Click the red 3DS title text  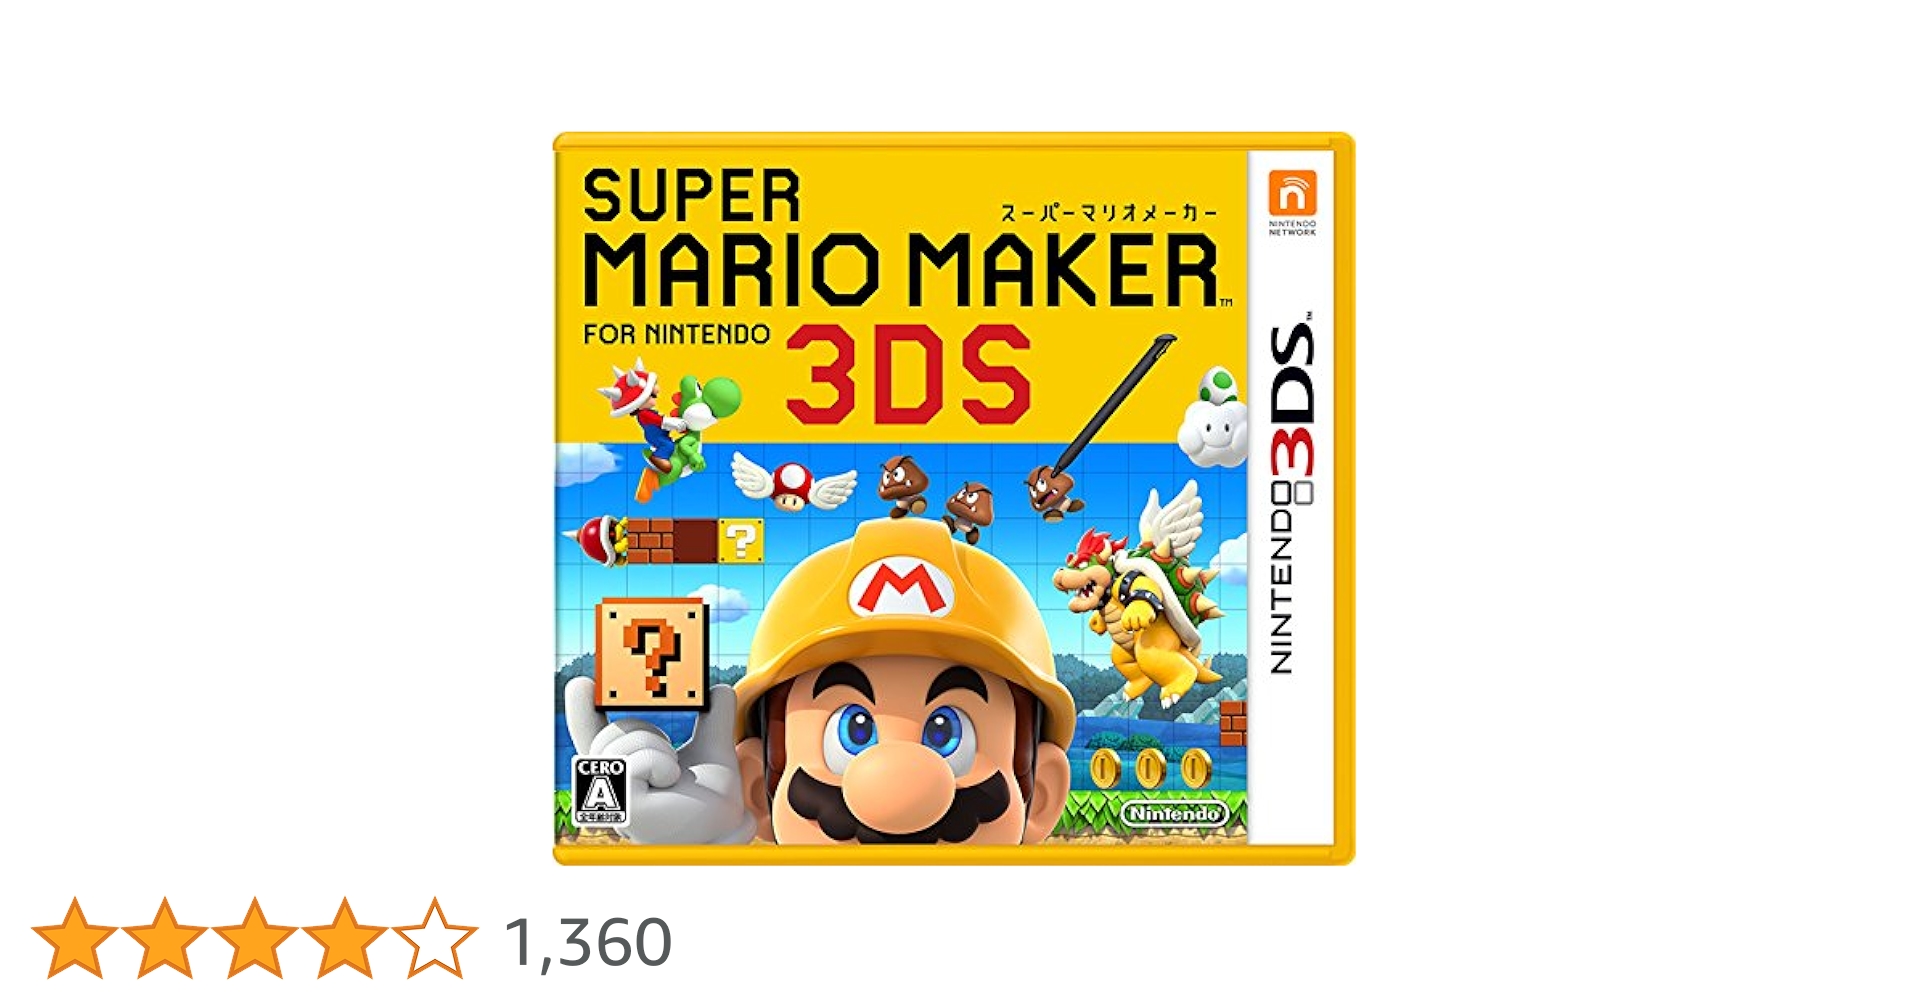tap(909, 373)
